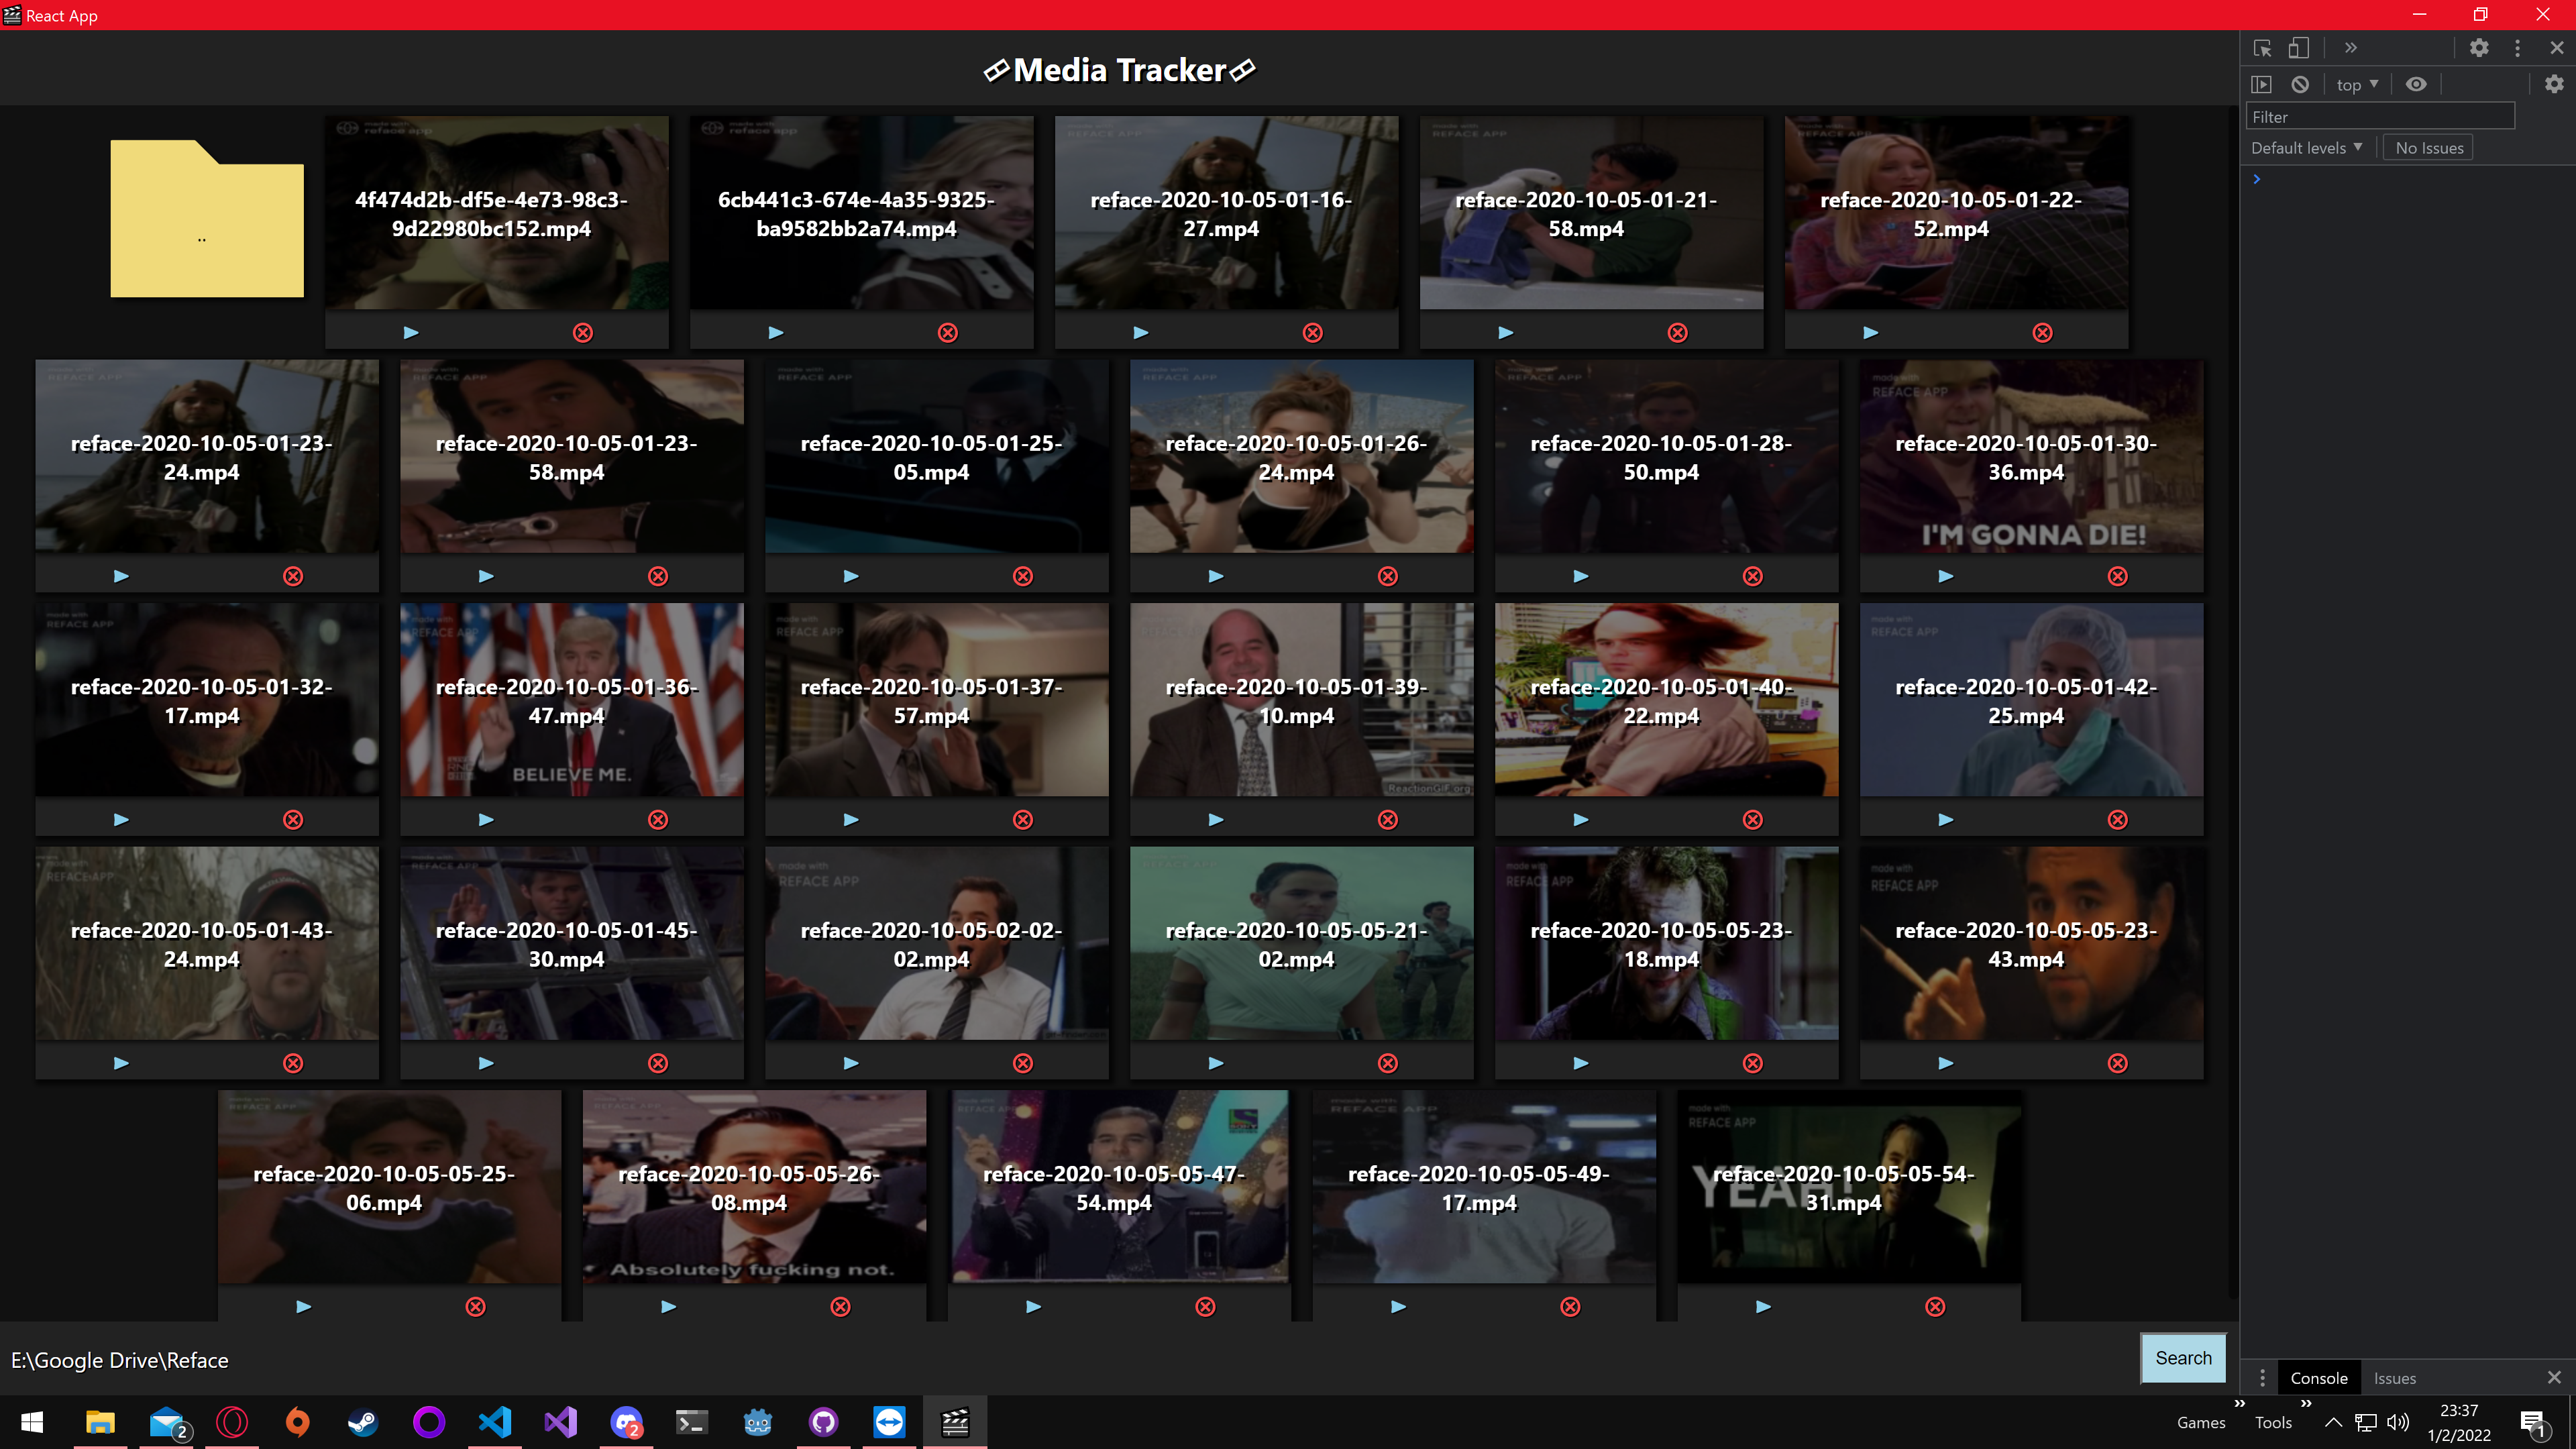Play reface-2020-10-05-01-37-57.mp4
This screenshot has height=1449, width=2576.
tap(851, 819)
